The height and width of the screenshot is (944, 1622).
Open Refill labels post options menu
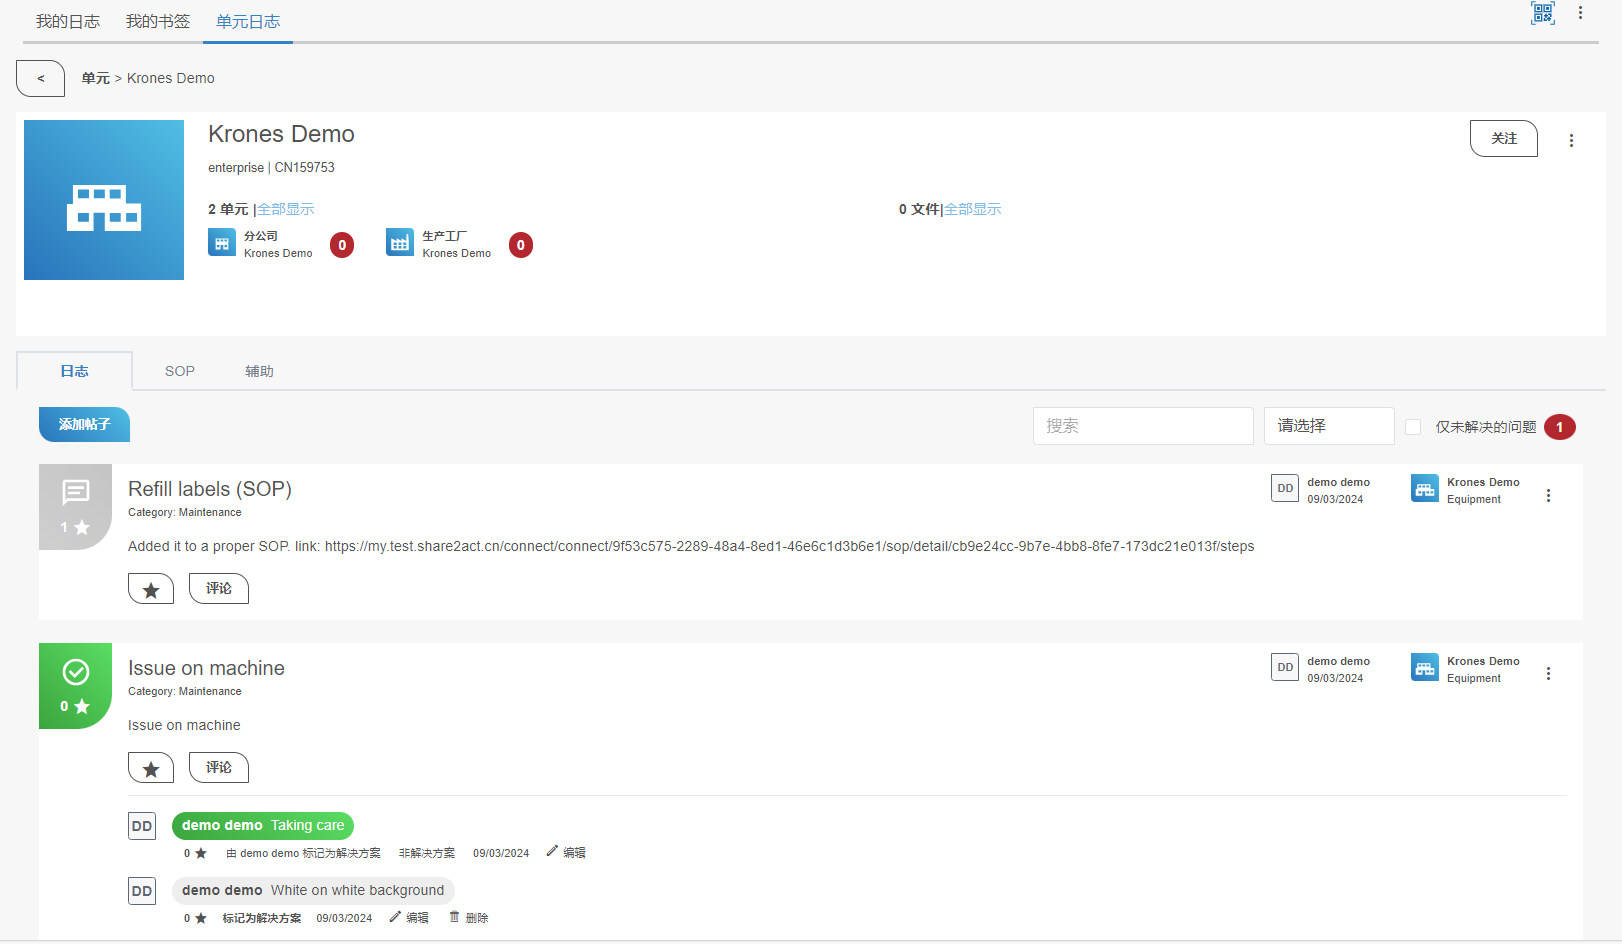coord(1548,496)
